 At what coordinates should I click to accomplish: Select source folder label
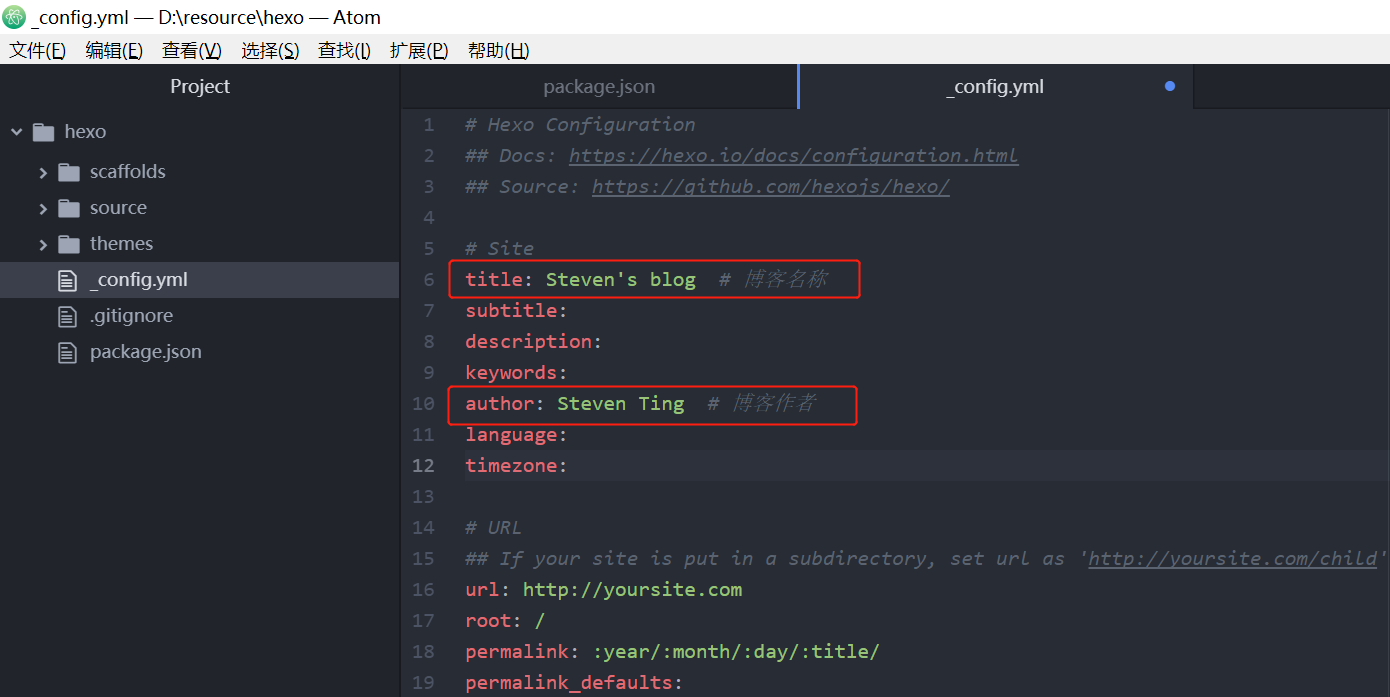coord(118,208)
